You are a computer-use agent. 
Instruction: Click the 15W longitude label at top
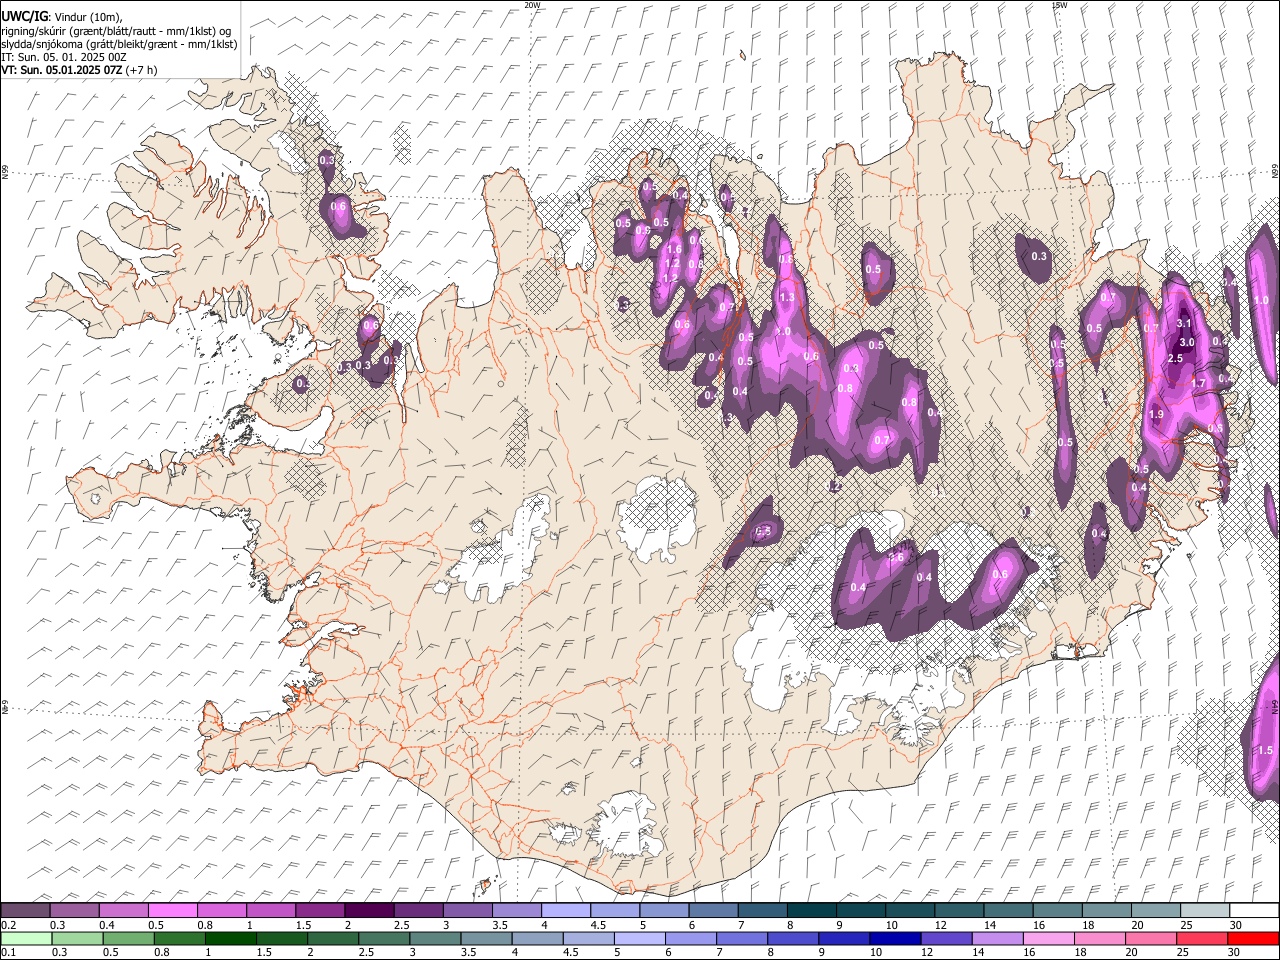click(1059, 5)
